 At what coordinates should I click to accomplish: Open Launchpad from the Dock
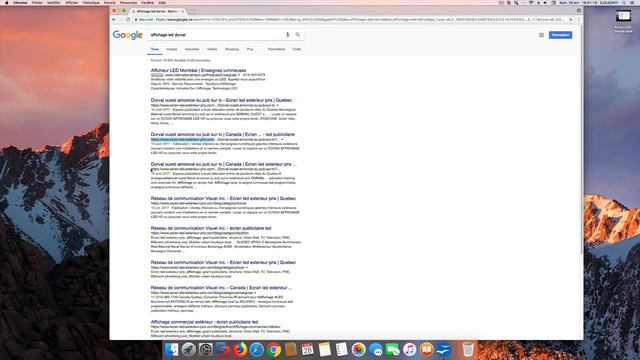pos(189,349)
